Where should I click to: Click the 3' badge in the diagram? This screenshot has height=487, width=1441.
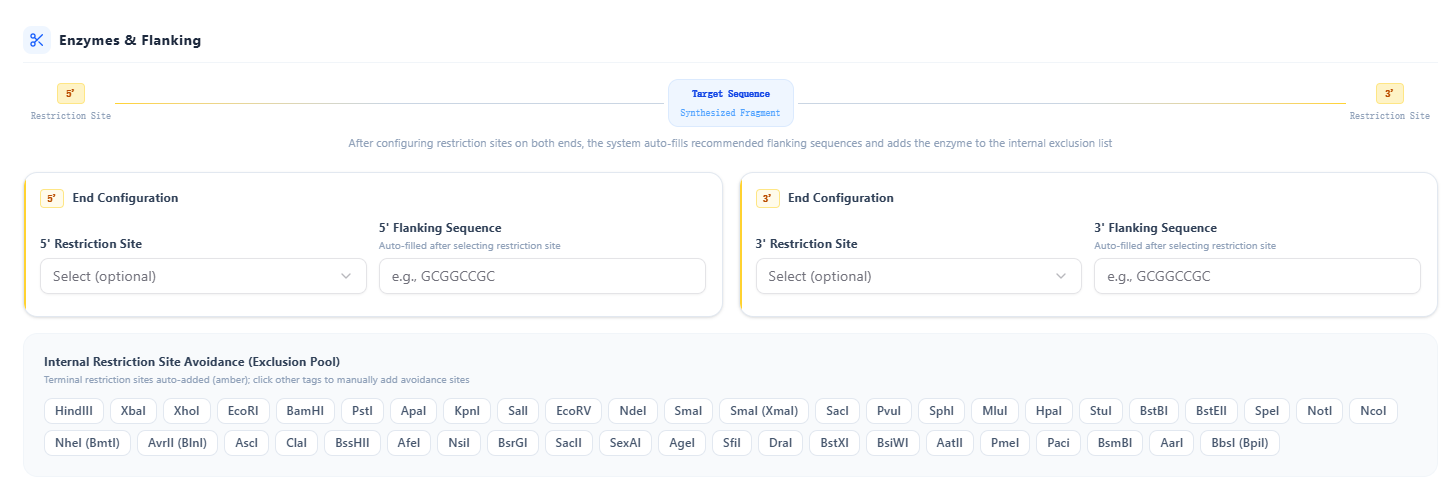tap(1389, 94)
